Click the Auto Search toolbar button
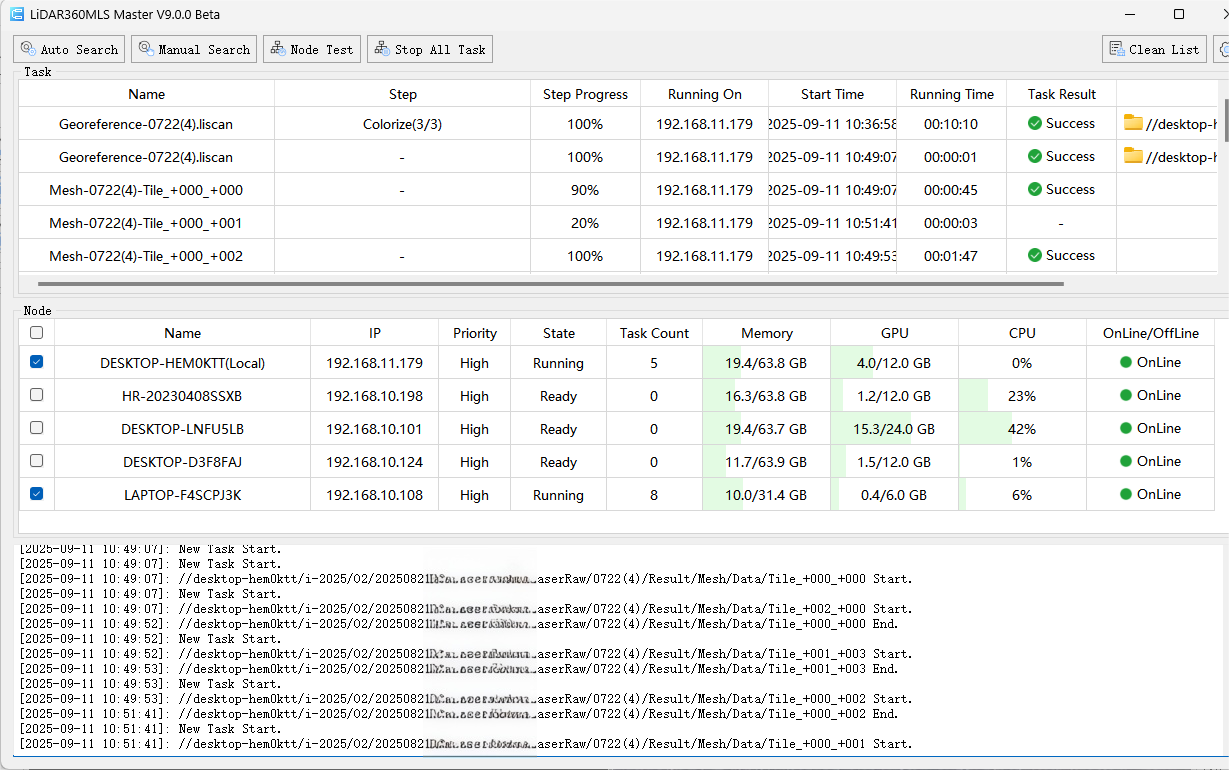Viewport: 1229px width, 770px height. coord(69,49)
